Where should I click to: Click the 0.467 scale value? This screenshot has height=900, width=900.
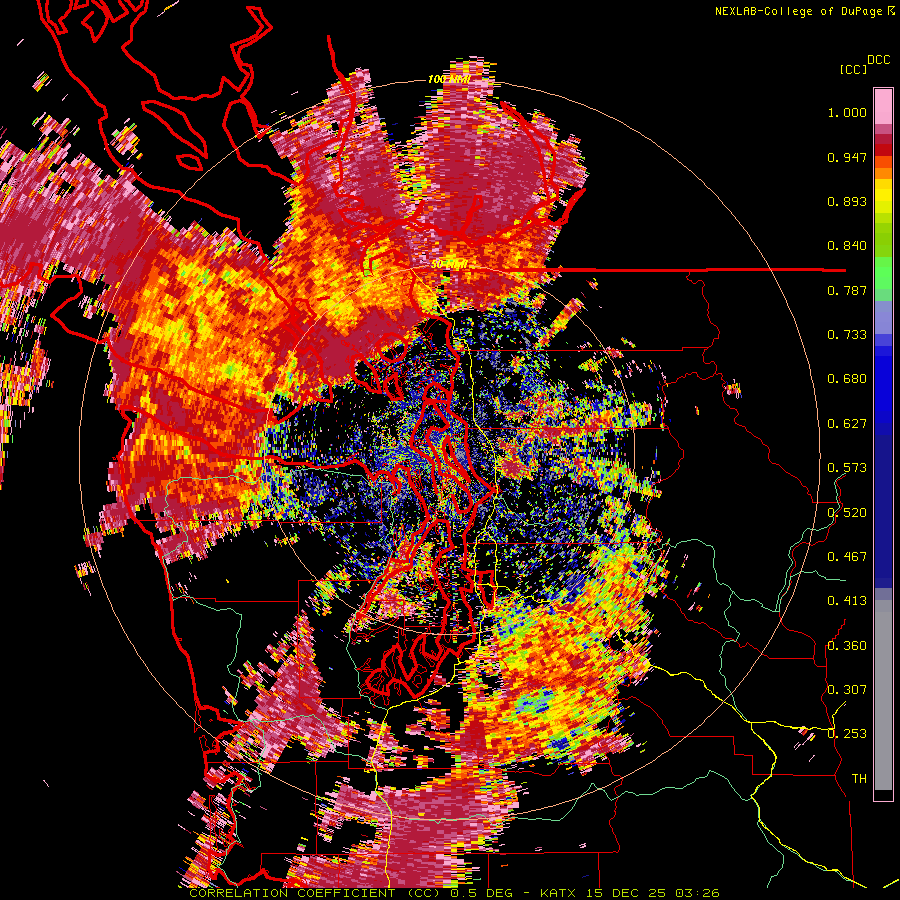click(x=847, y=557)
